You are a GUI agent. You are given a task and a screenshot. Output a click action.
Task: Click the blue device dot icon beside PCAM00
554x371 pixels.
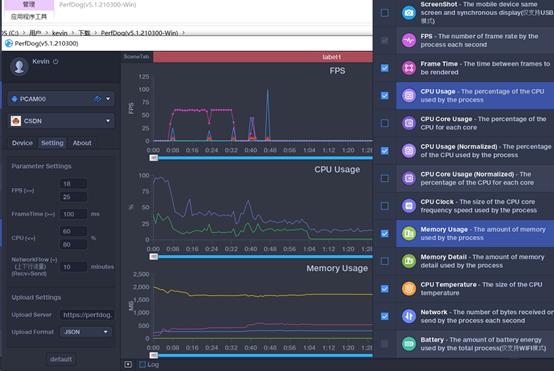click(x=14, y=99)
